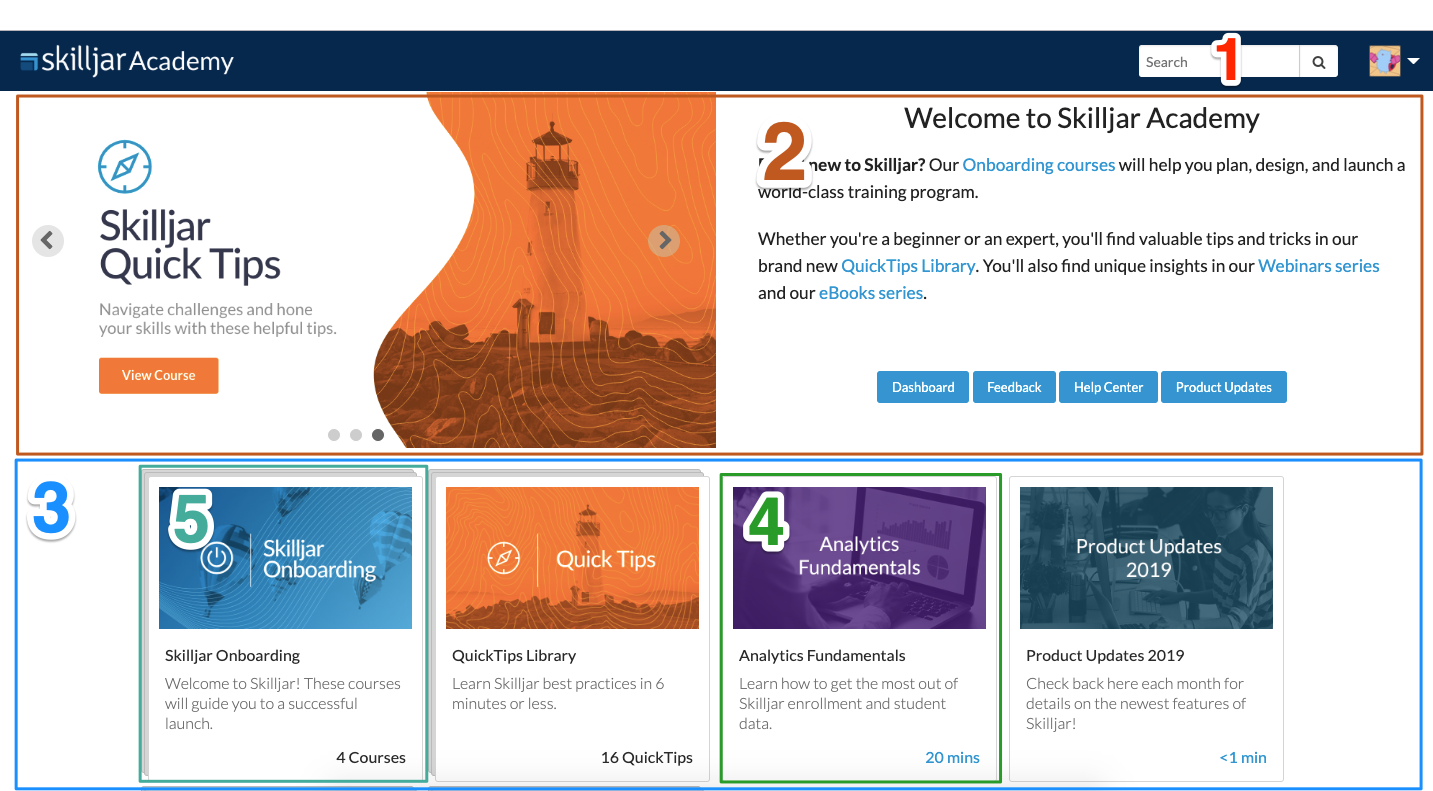Open the Skilljar Onboarding thumbnail
The height and width of the screenshot is (791, 1433).
285,558
